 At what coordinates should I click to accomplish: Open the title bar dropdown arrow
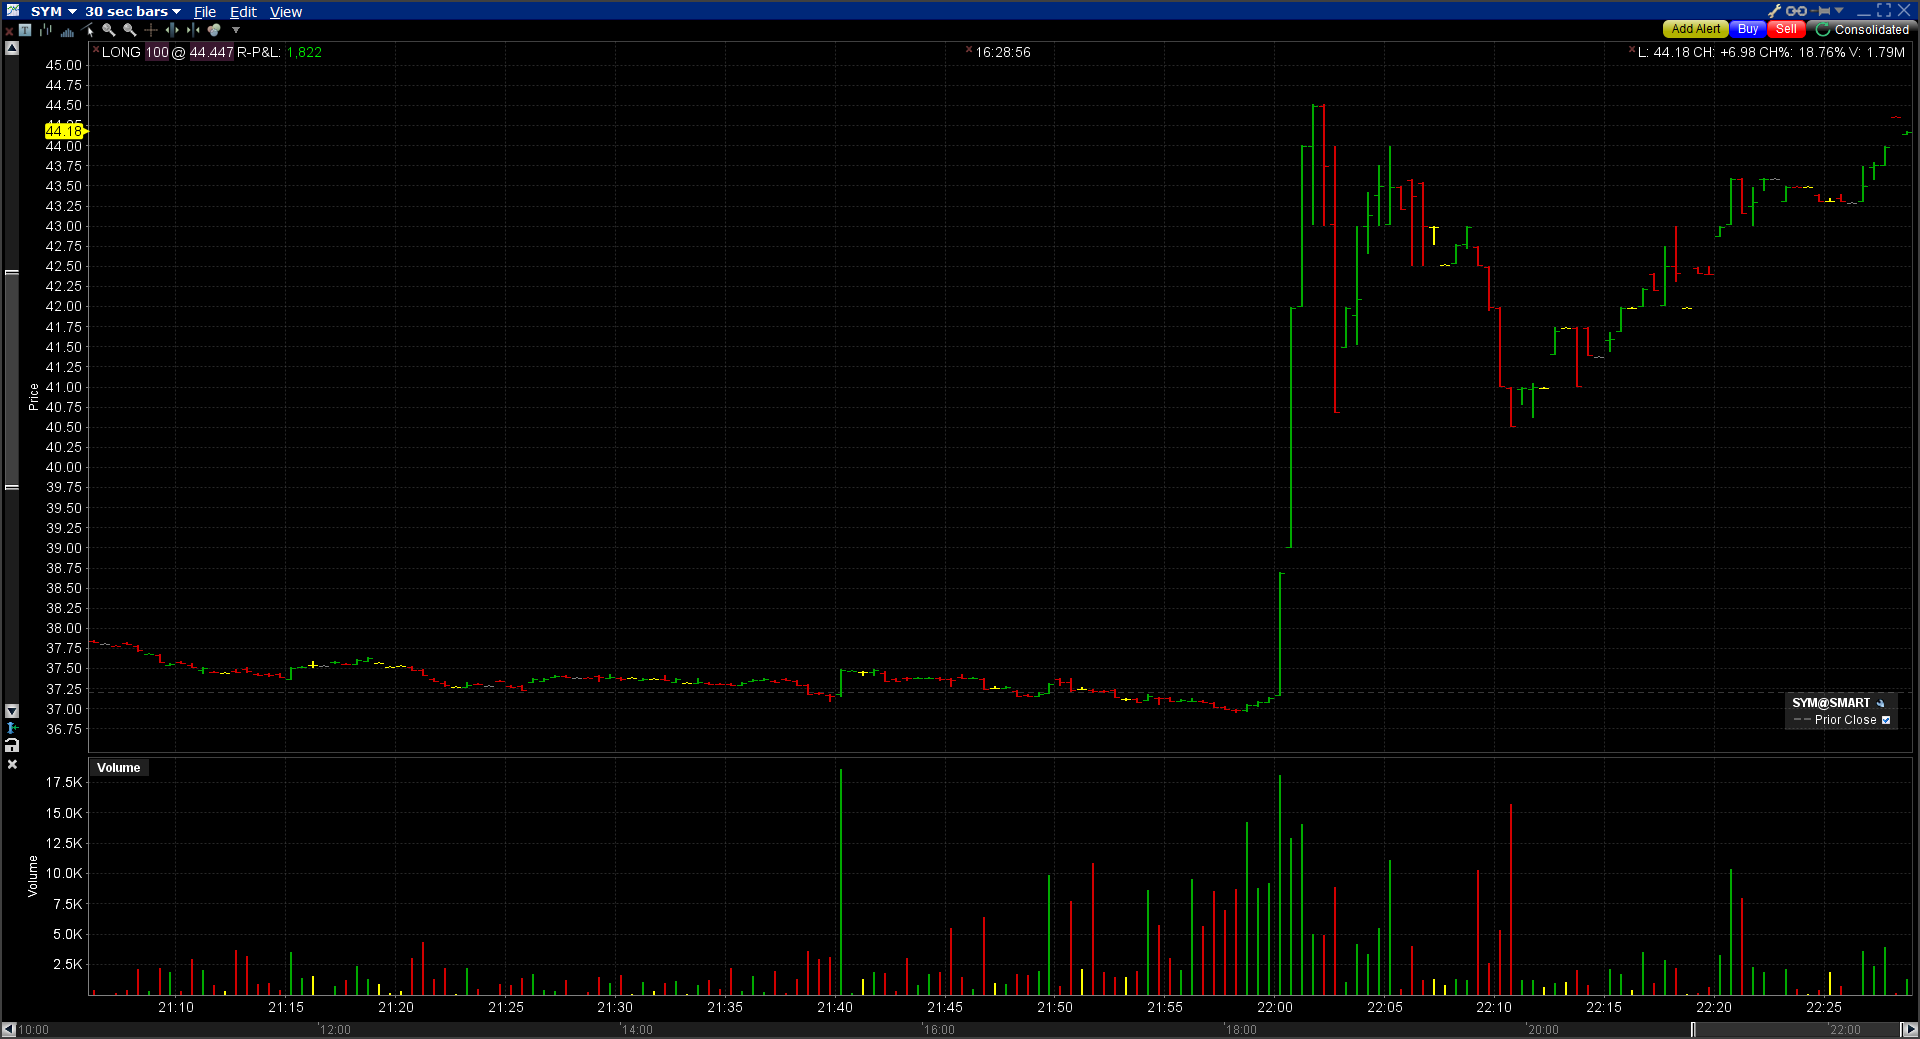tap(1839, 10)
